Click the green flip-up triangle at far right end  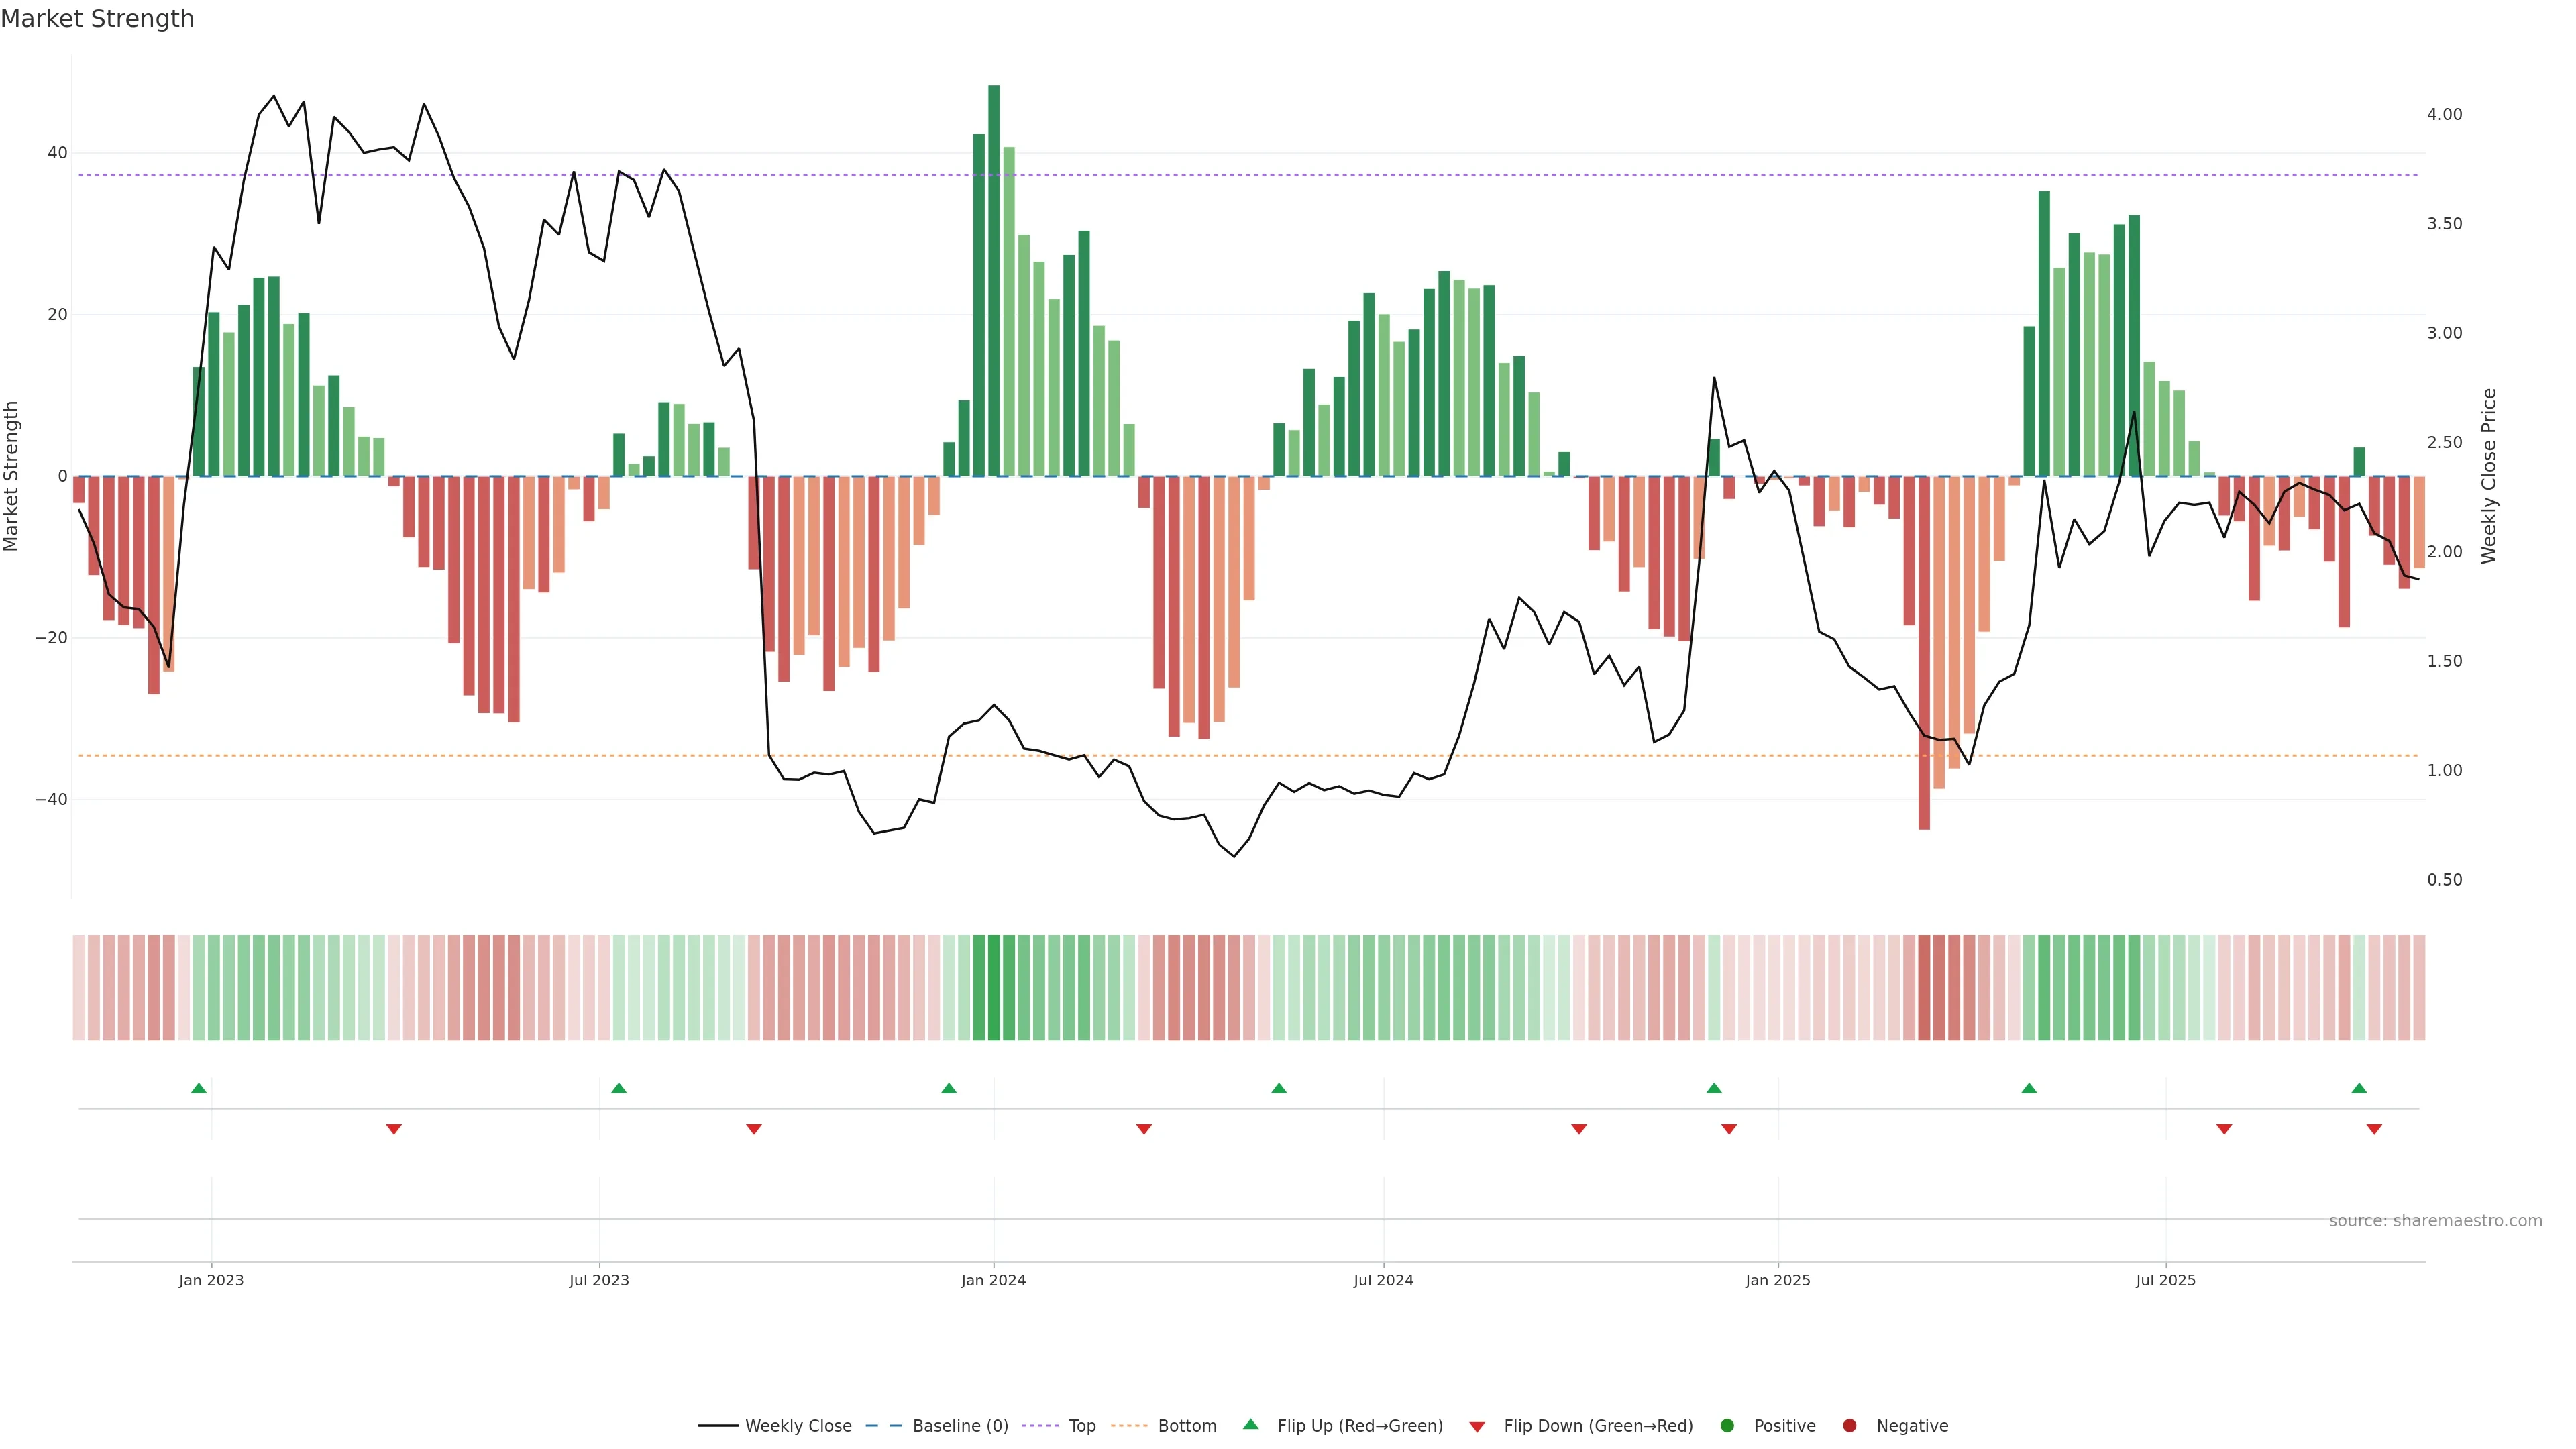pyautogui.click(x=2359, y=1088)
